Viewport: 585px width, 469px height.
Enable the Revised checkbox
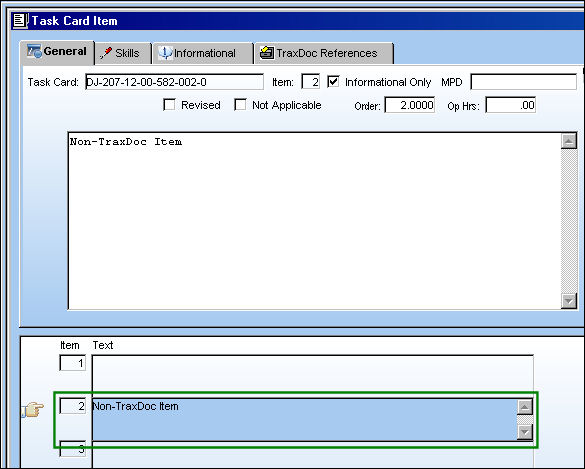169,104
